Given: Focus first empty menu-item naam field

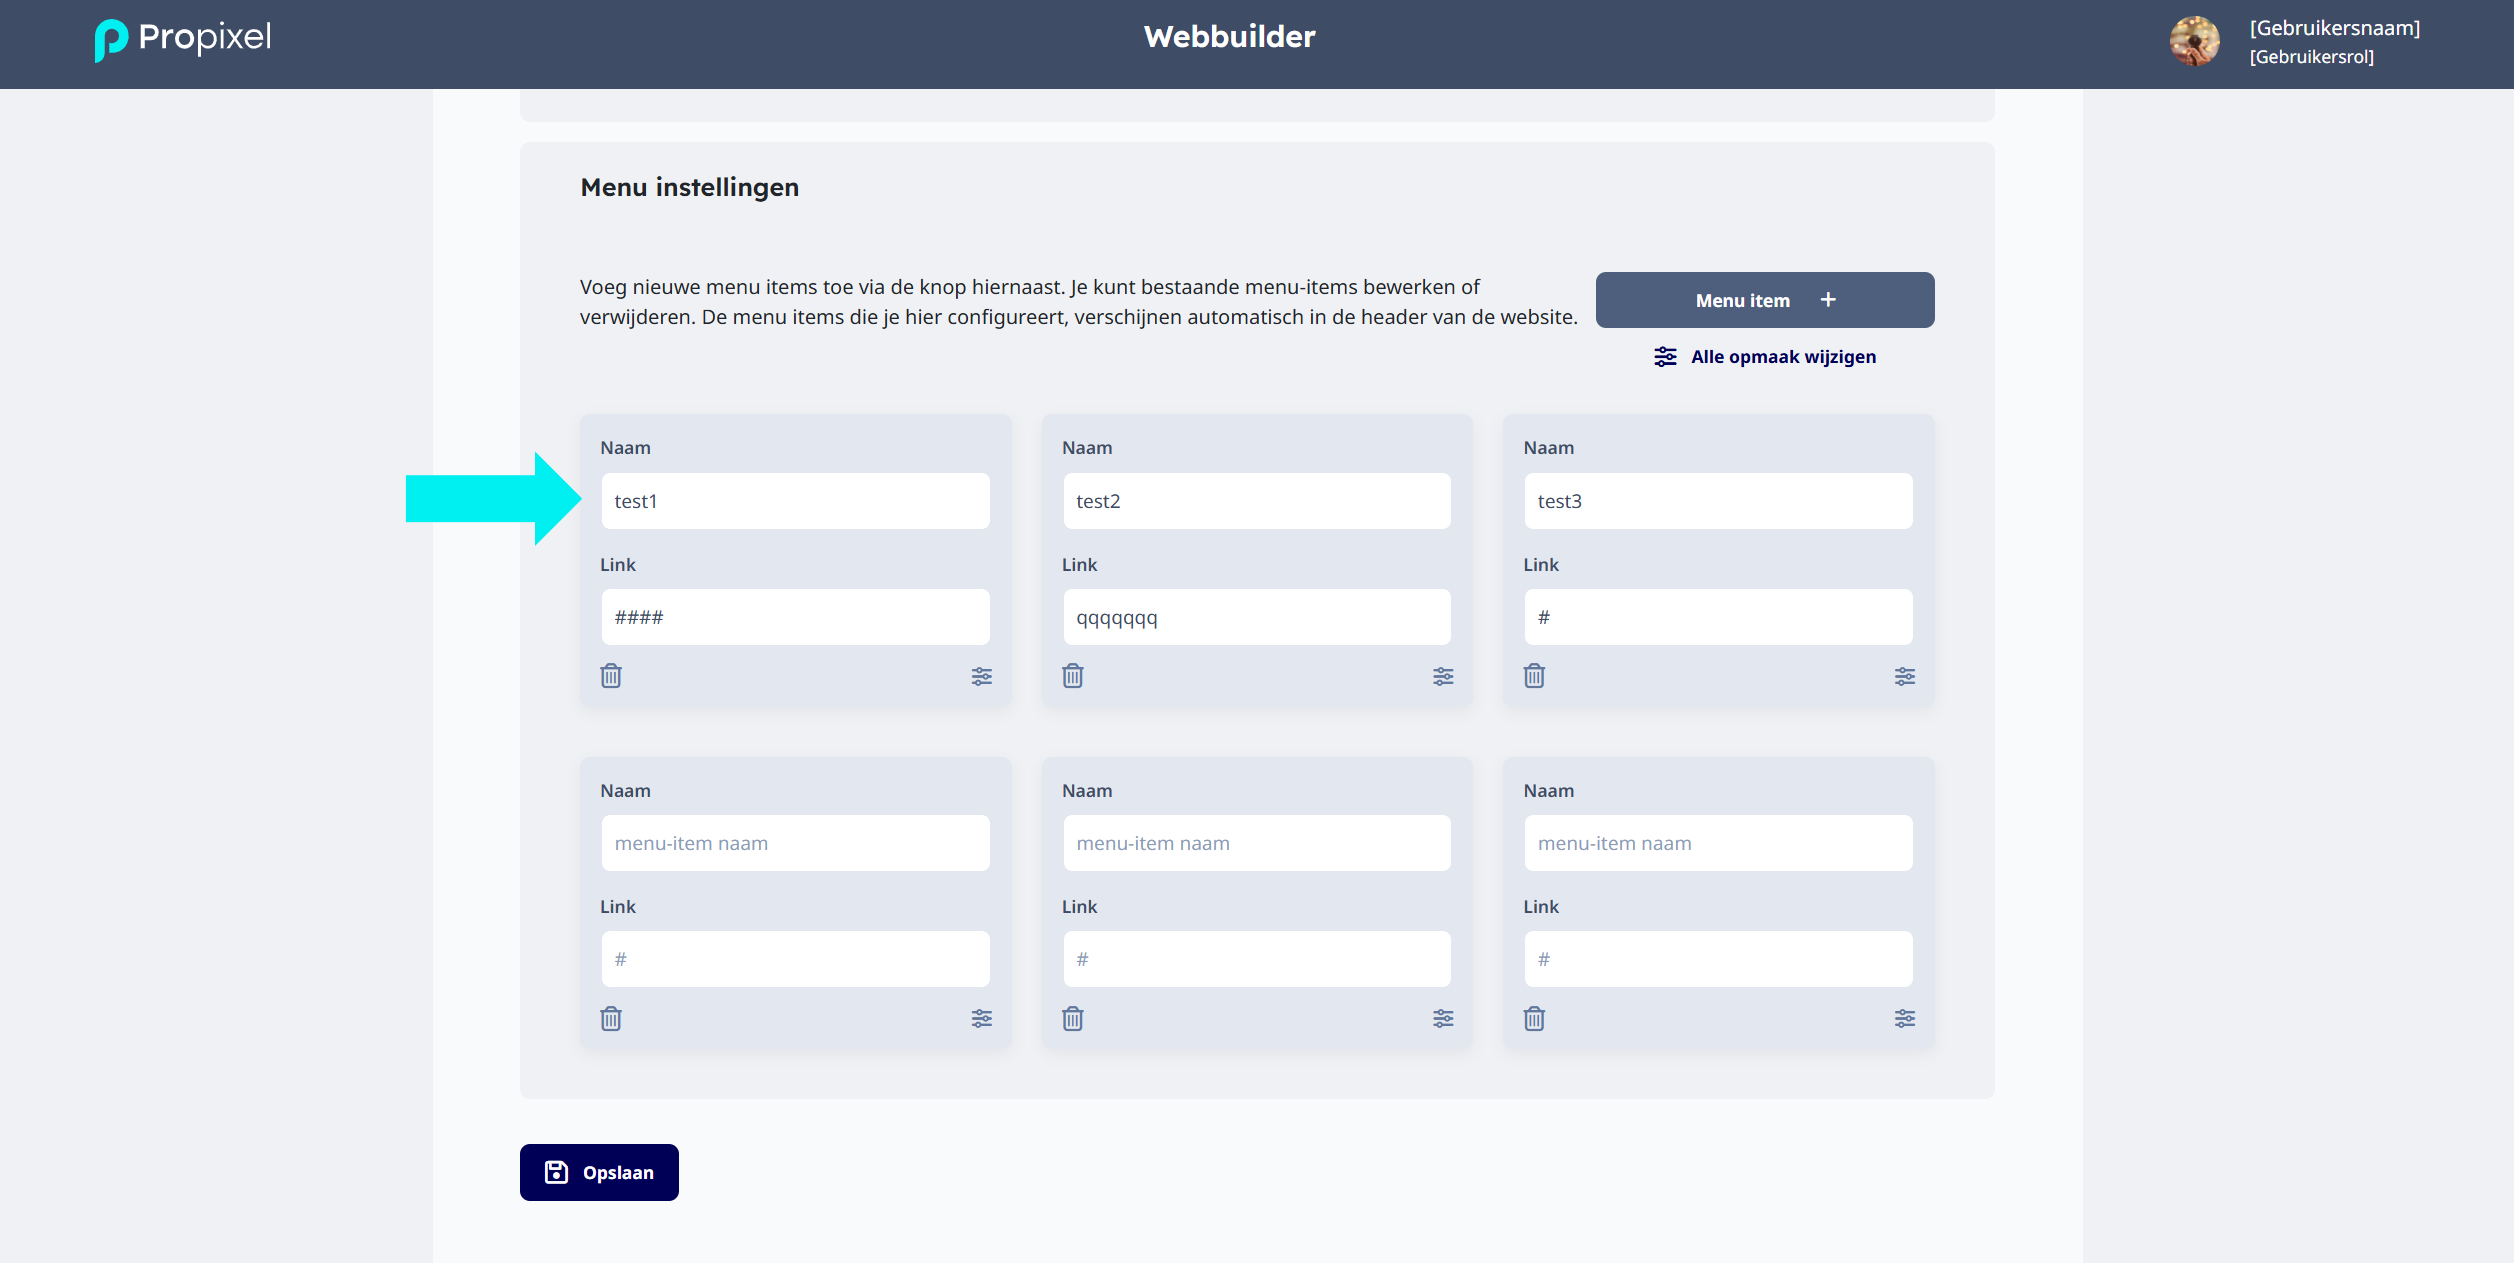Looking at the screenshot, I should (796, 843).
